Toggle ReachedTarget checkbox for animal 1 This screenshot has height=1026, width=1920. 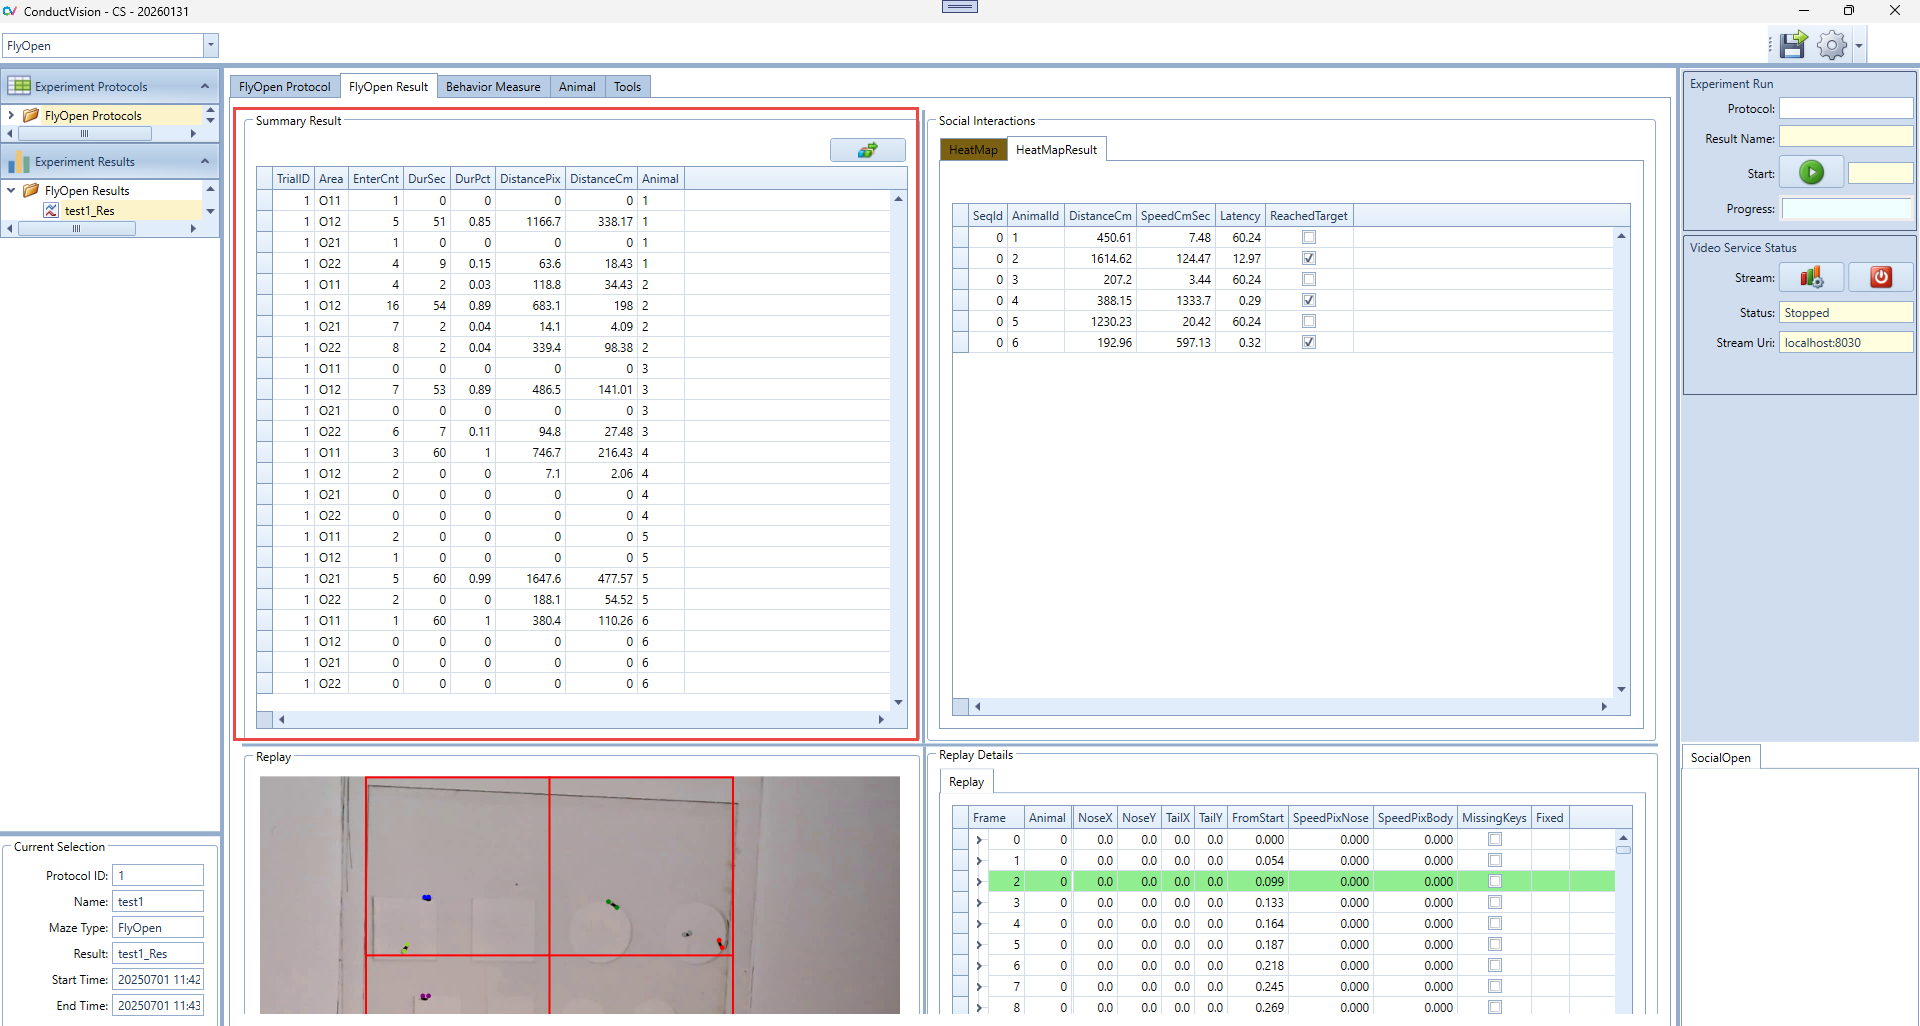(1309, 238)
